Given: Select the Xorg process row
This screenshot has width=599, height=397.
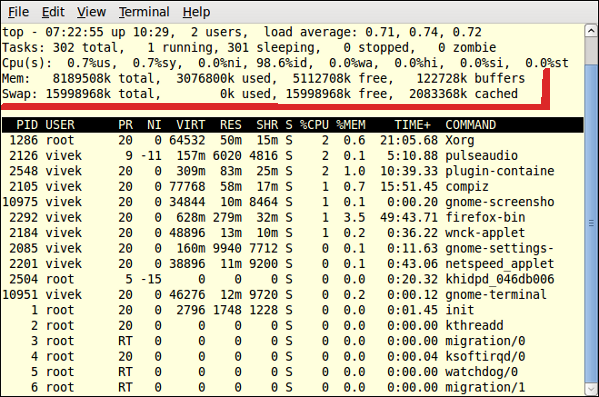Looking at the screenshot, I should click(292, 140).
